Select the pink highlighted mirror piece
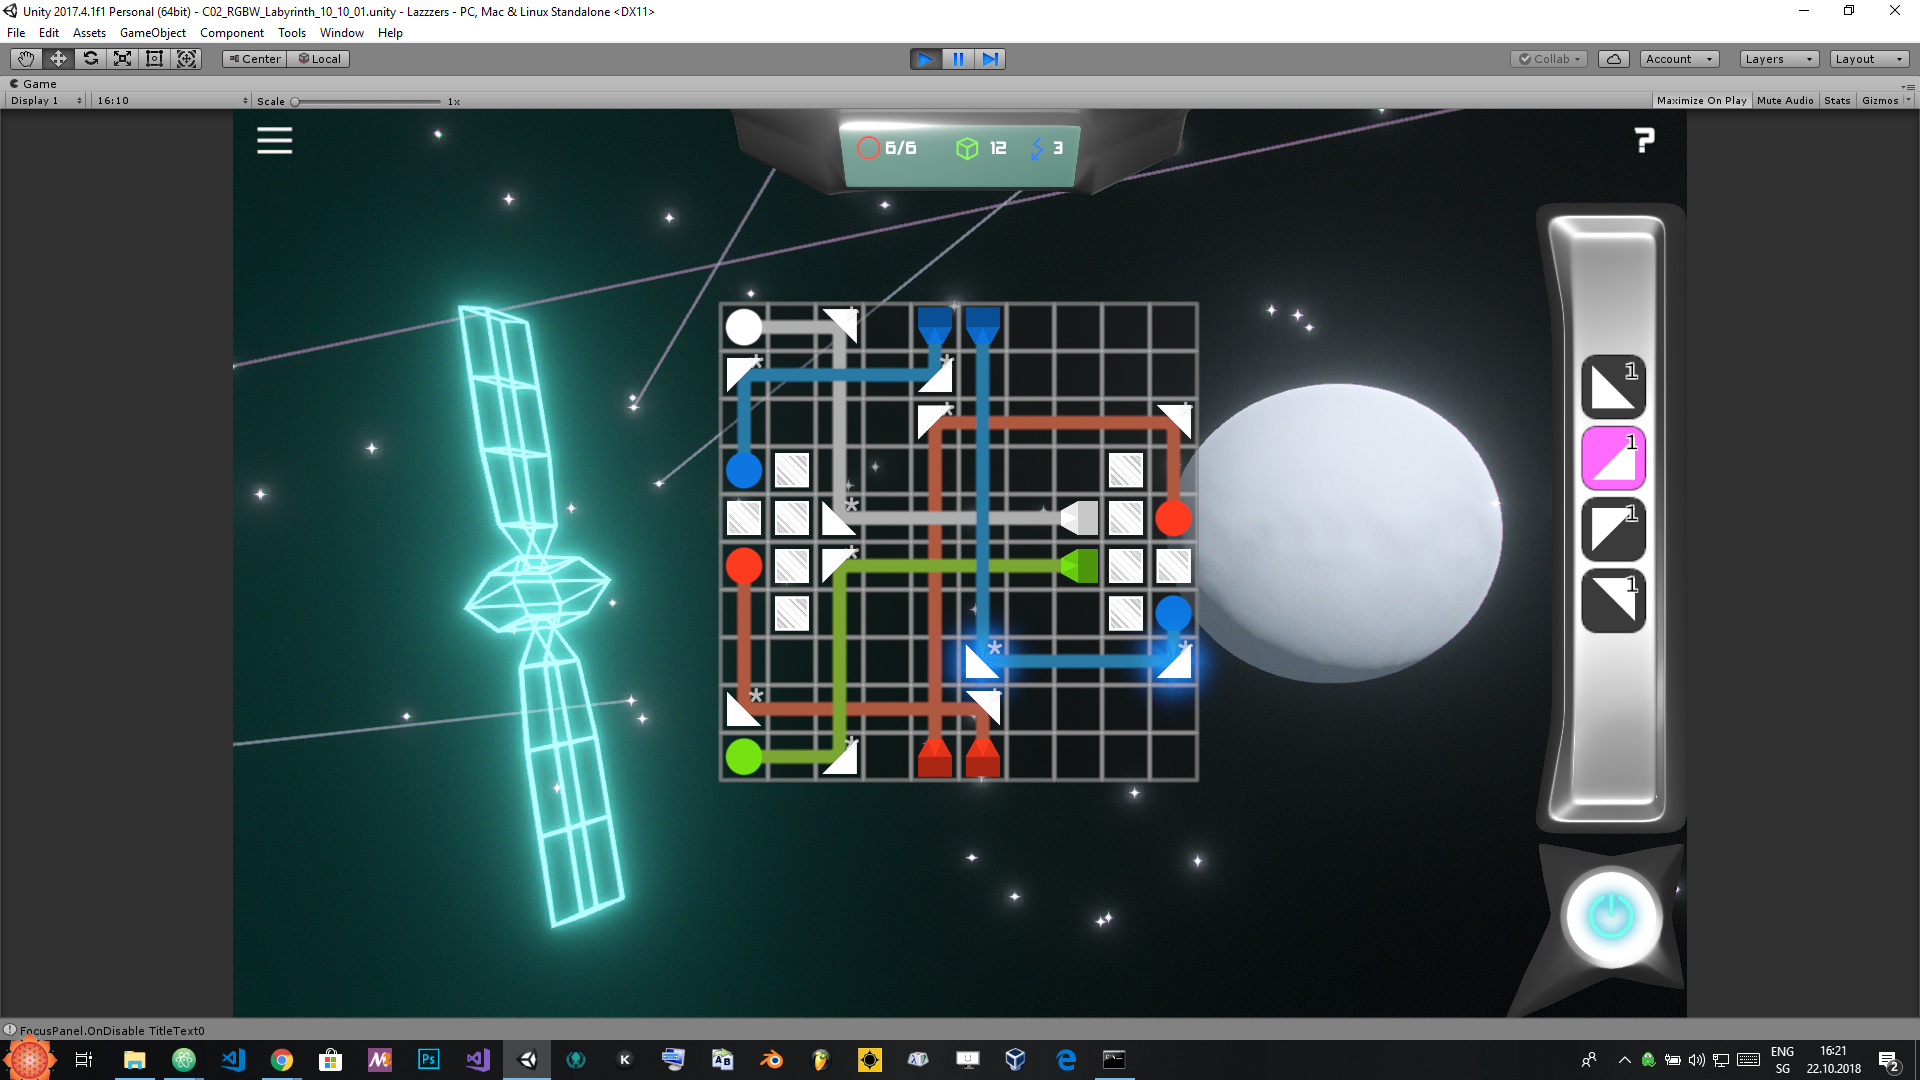This screenshot has height=1080, width=1920. pyautogui.click(x=1612, y=458)
